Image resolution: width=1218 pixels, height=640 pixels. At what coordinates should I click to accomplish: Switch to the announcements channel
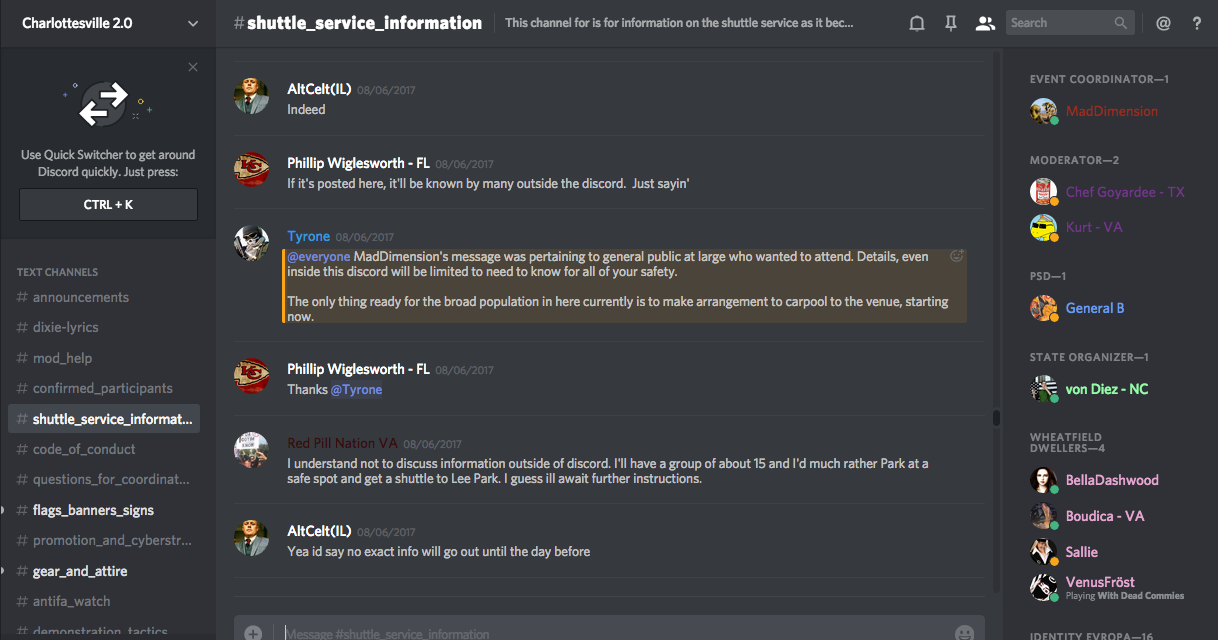point(81,297)
